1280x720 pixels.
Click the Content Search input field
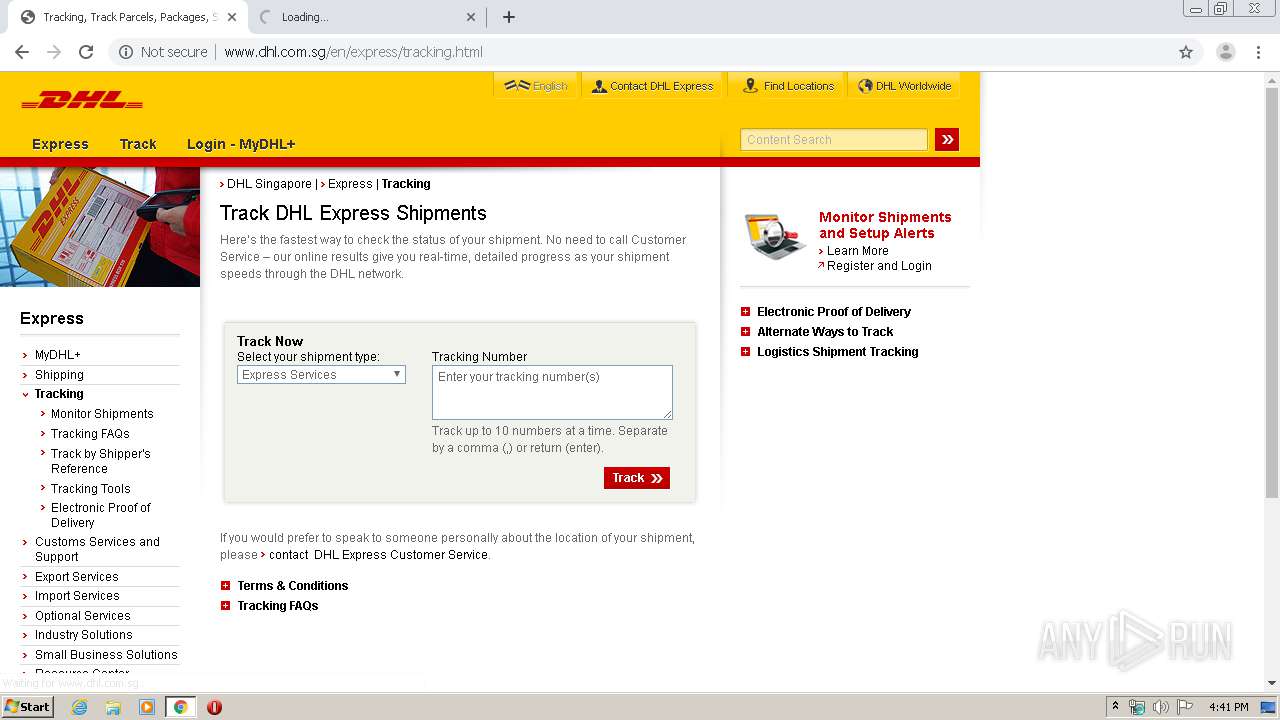[x=834, y=140]
